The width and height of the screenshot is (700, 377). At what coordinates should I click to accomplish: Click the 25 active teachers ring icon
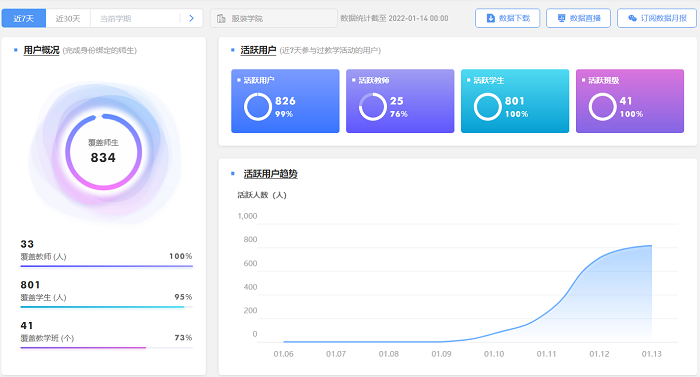coord(373,107)
